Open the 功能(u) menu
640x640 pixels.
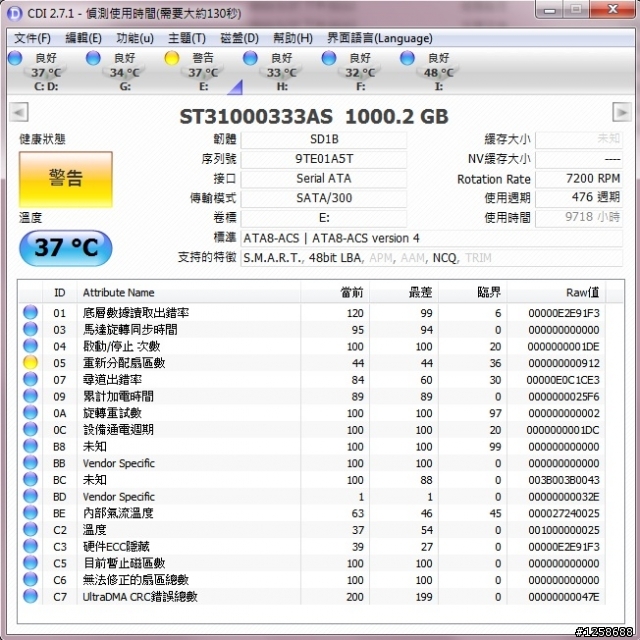135,38
